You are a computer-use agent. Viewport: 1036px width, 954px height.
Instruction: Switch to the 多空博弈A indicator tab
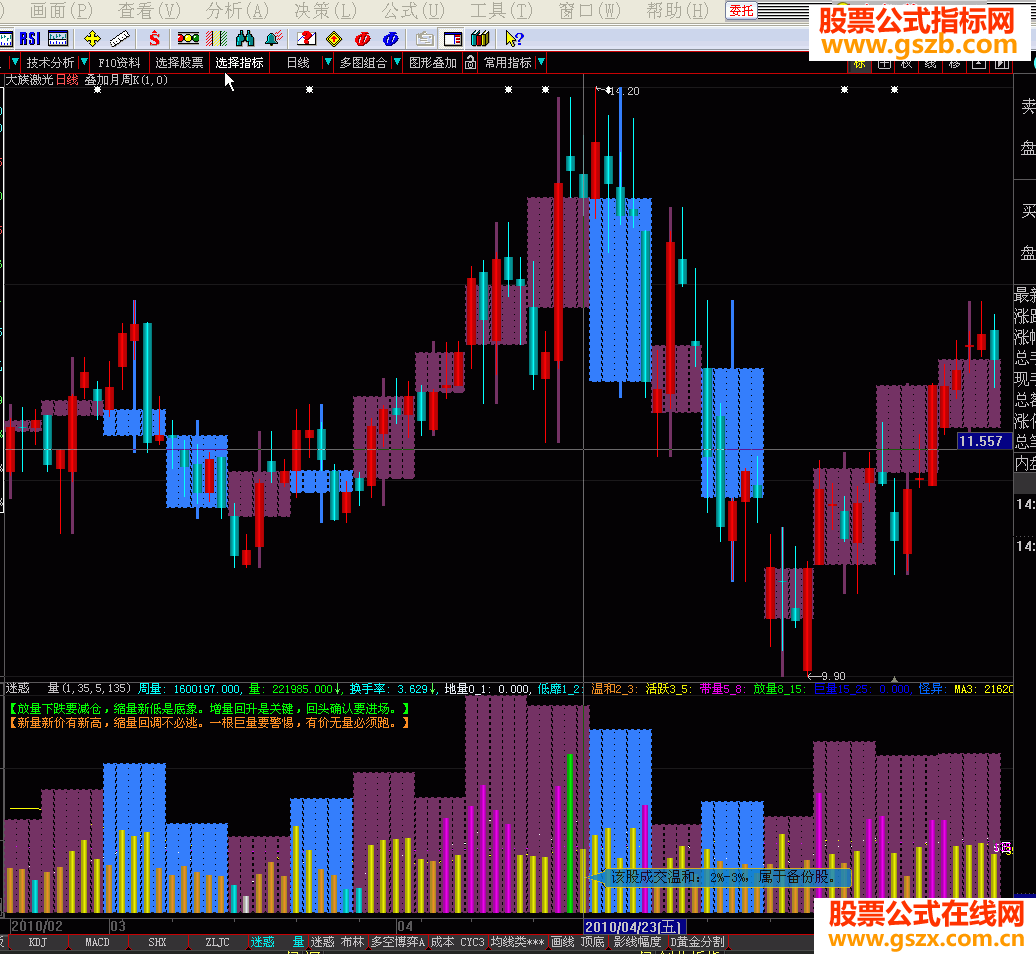point(398,942)
